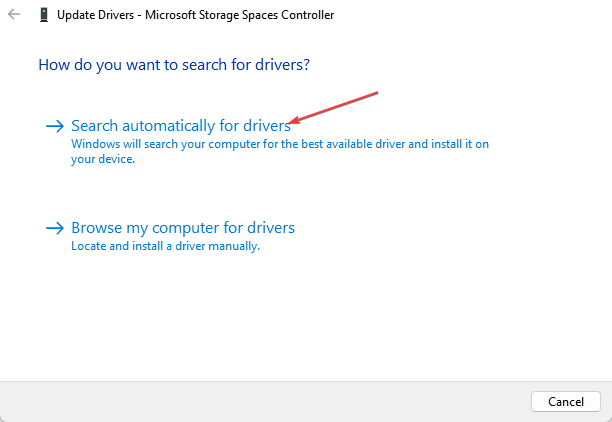This screenshot has width=612, height=422.
Task: Click the 'How do you want to search' heading
Action: [x=174, y=65]
